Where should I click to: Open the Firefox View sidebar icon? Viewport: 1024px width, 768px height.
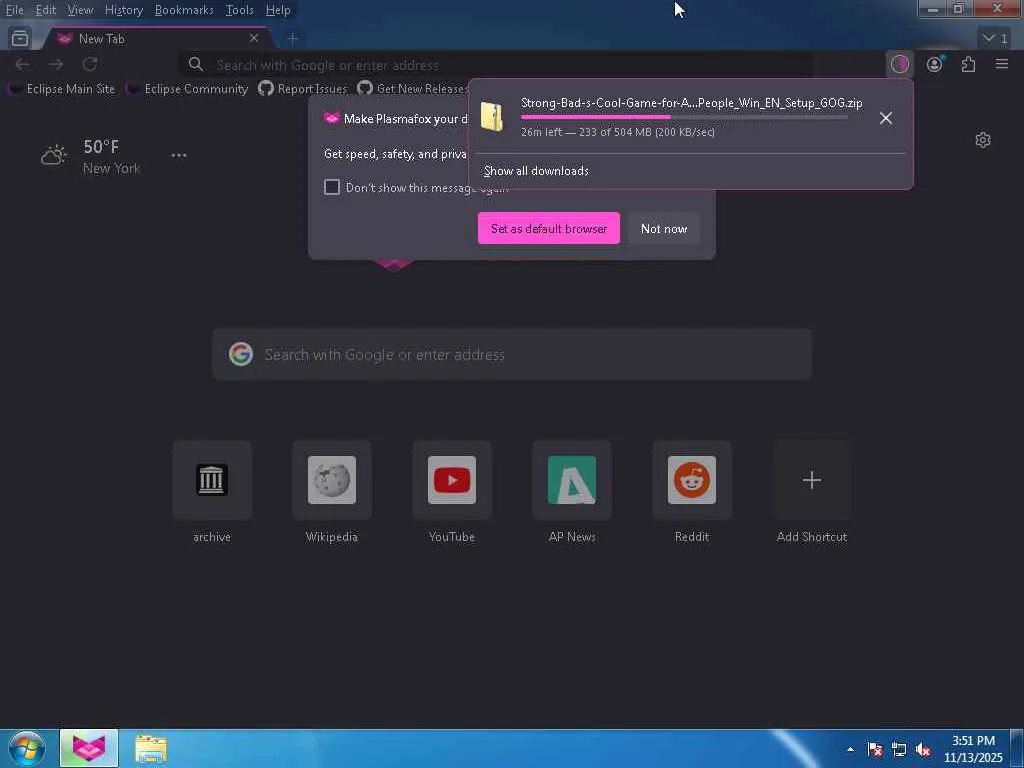coord(20,39)
